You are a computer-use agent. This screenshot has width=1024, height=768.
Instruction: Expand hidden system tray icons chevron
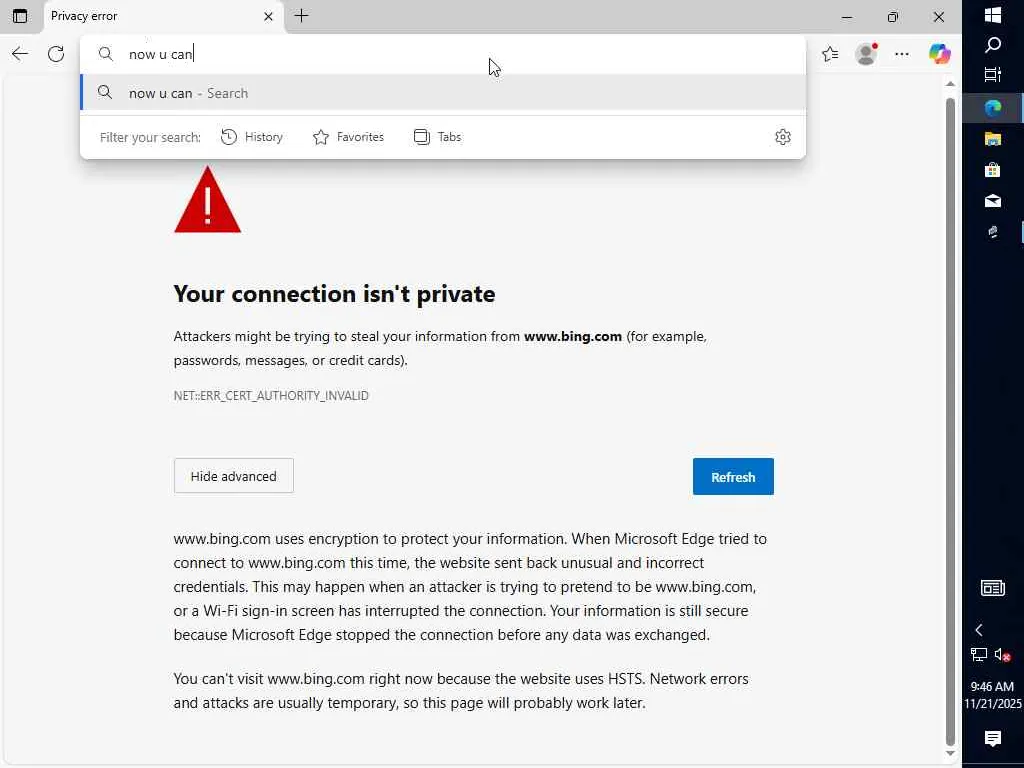tap(979, 630)
